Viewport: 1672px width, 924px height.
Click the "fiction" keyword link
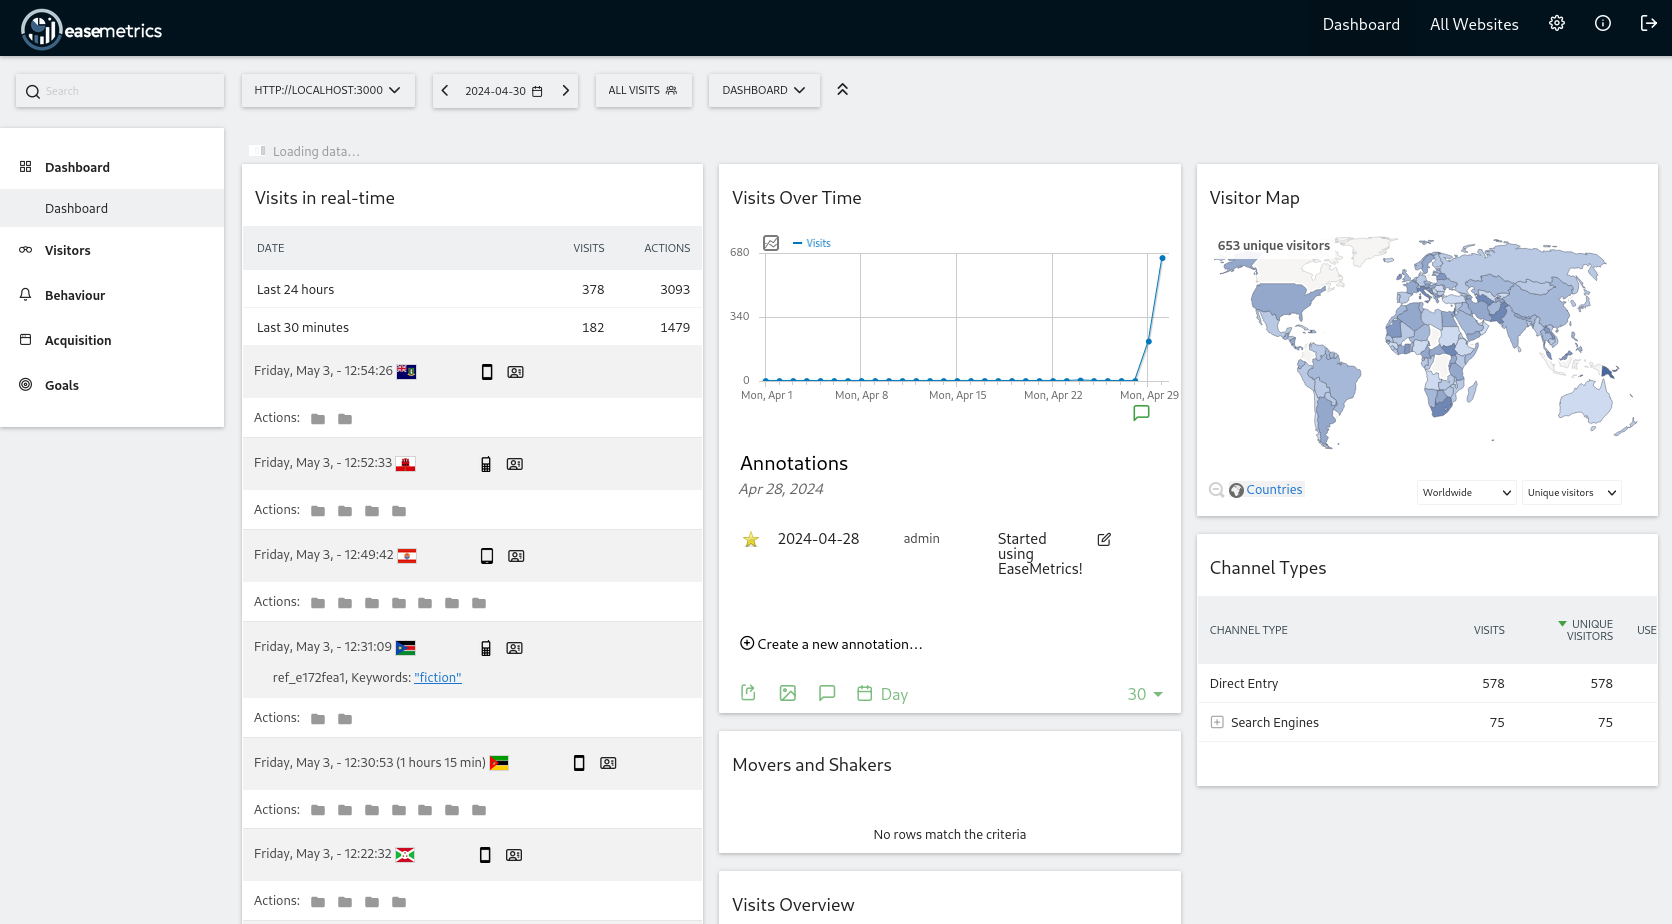(438, 678)
